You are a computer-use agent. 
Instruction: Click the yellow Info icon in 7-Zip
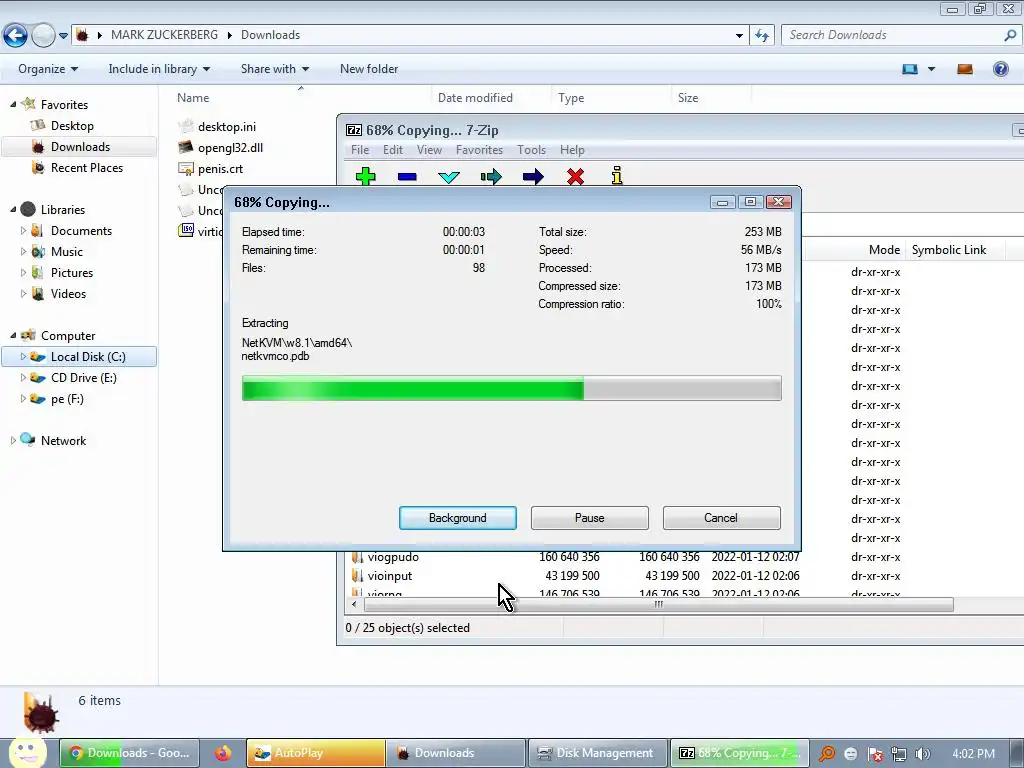coord(617,176)
